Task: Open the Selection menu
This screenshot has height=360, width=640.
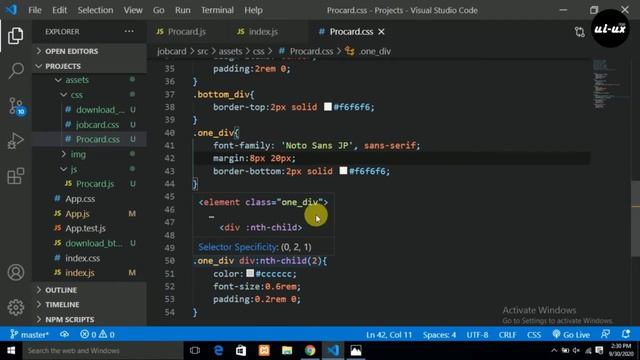Action: (95, 10)
